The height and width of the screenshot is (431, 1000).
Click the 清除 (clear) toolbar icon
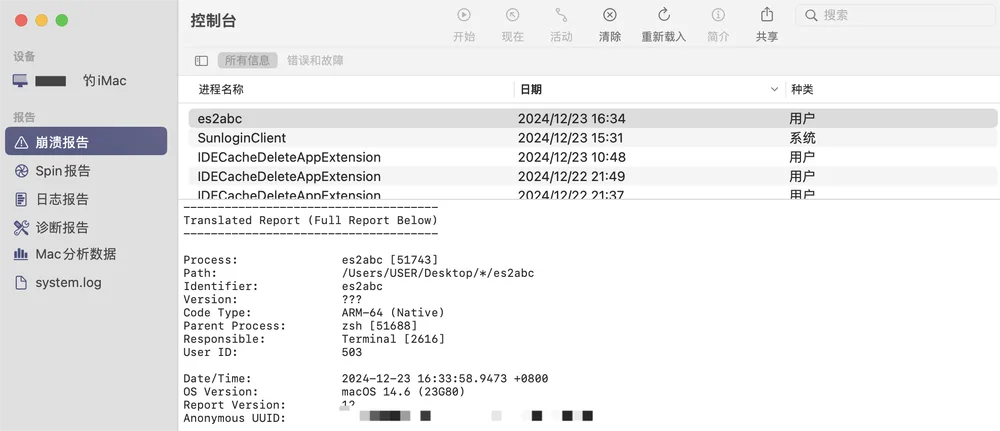pyautogui.click(x=610, y=15)
